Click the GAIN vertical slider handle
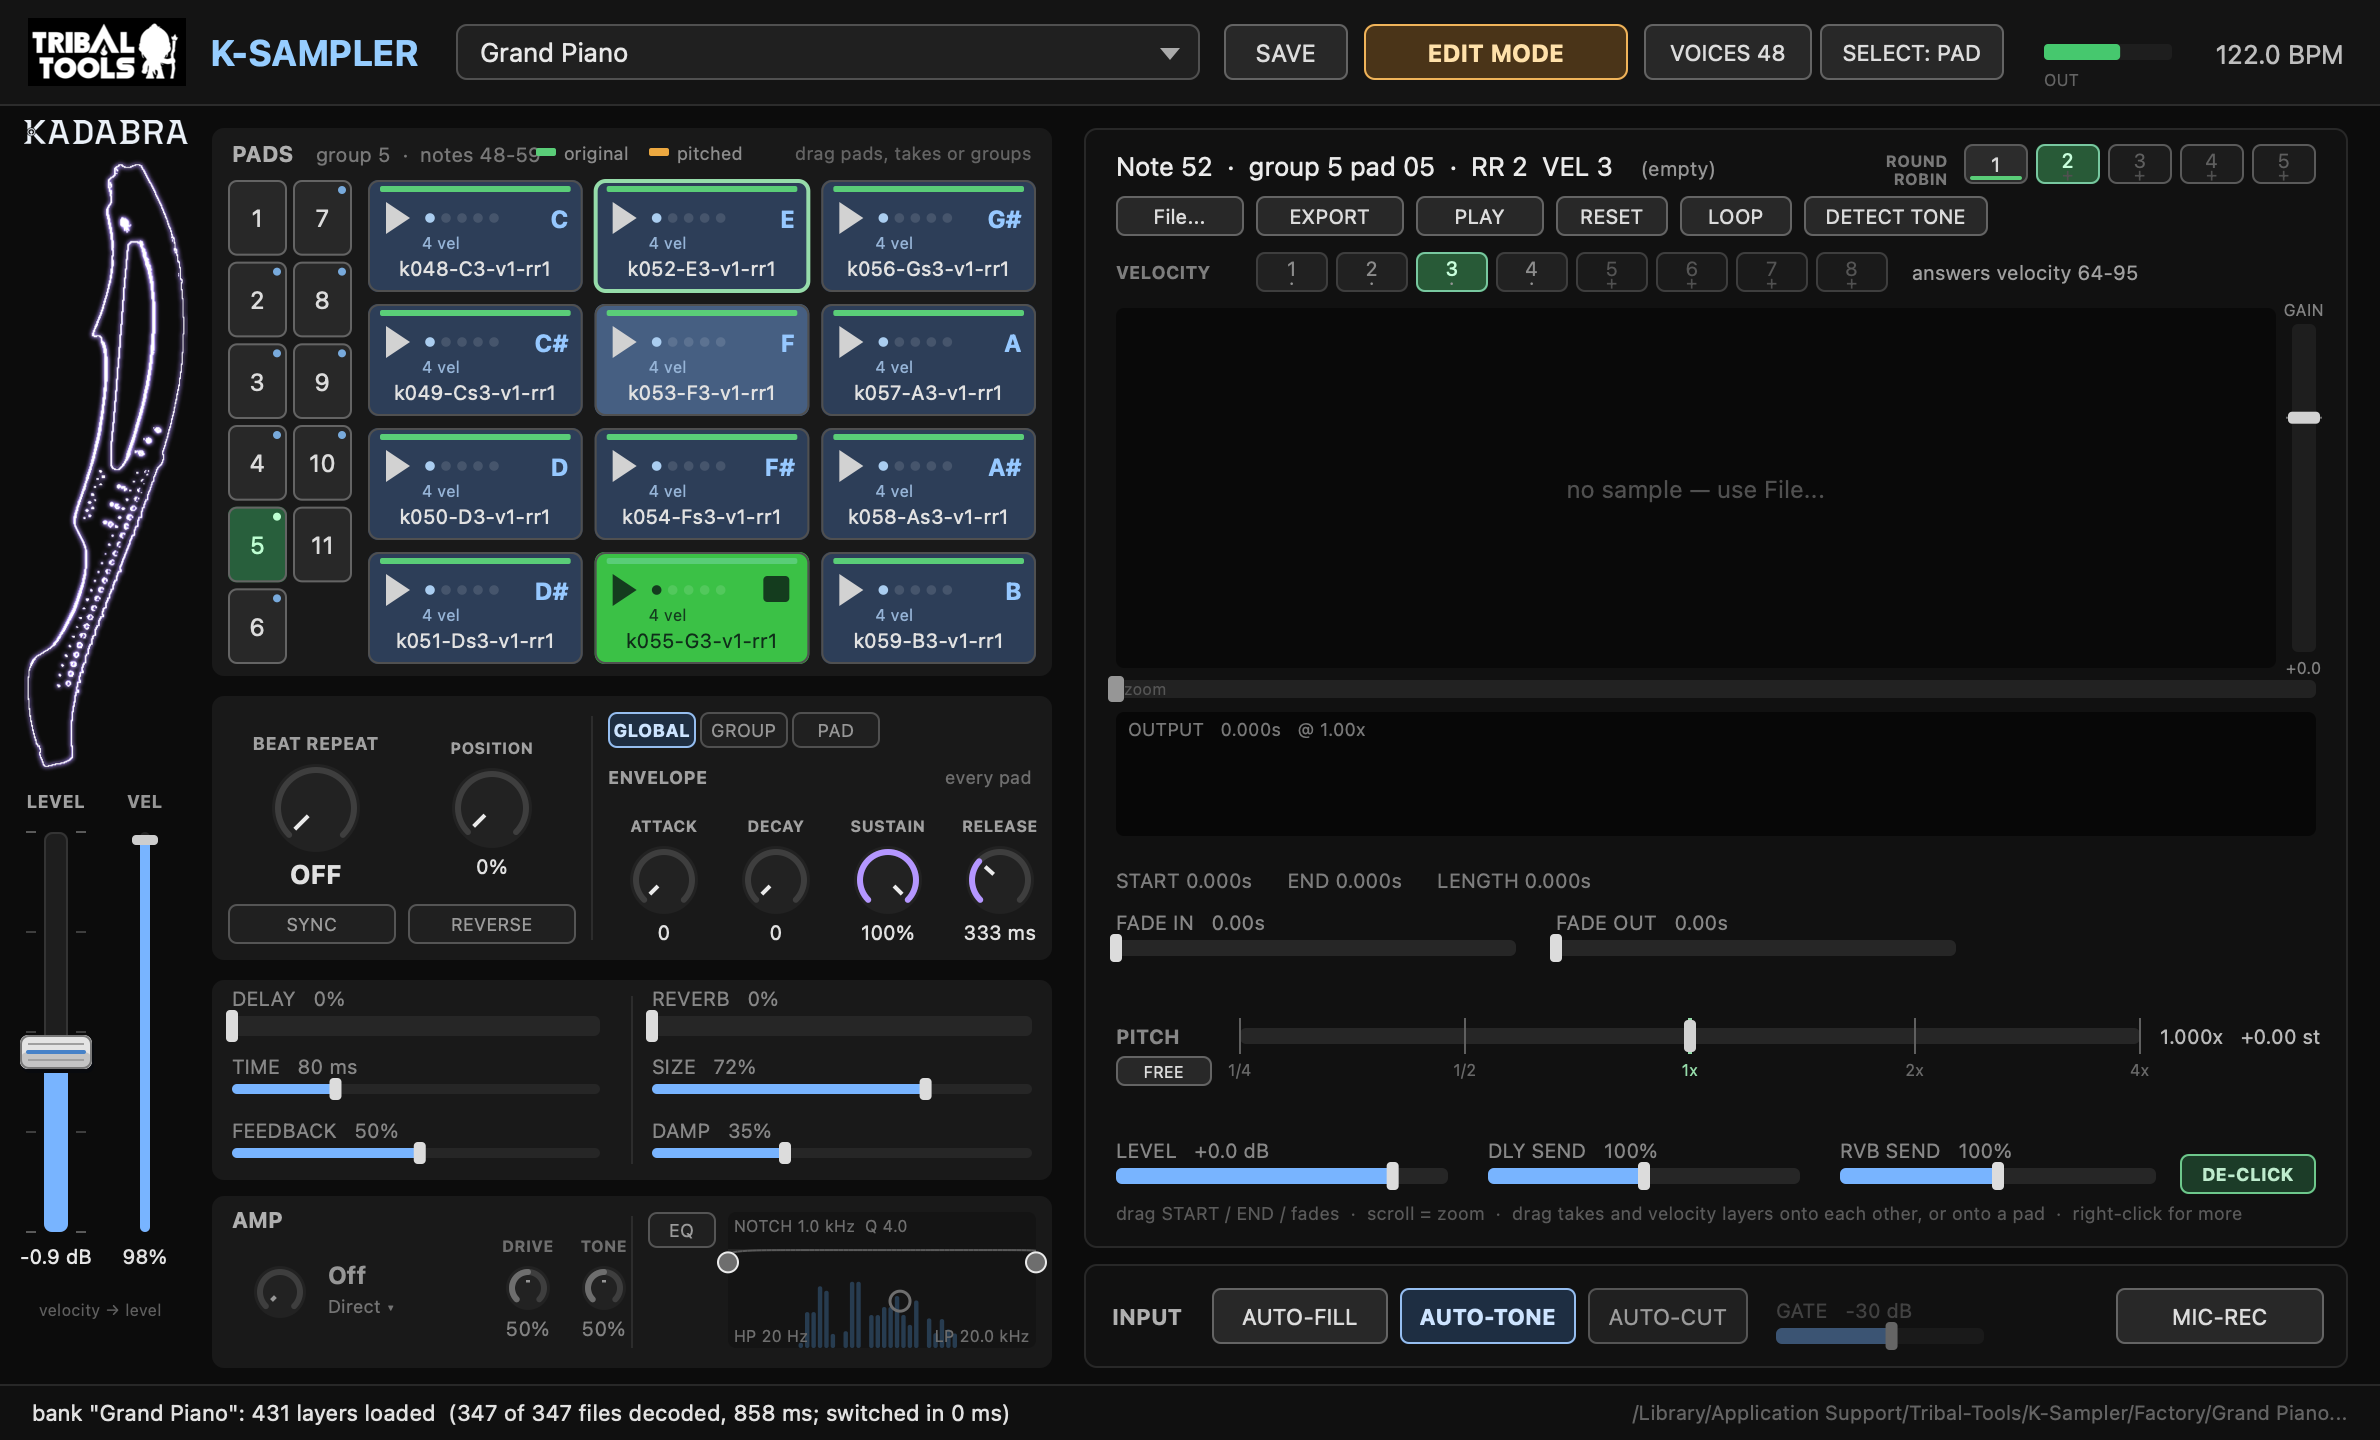Image resolution: width=2380 pixels, height=1440 pixels. [x=2304, y=418]
